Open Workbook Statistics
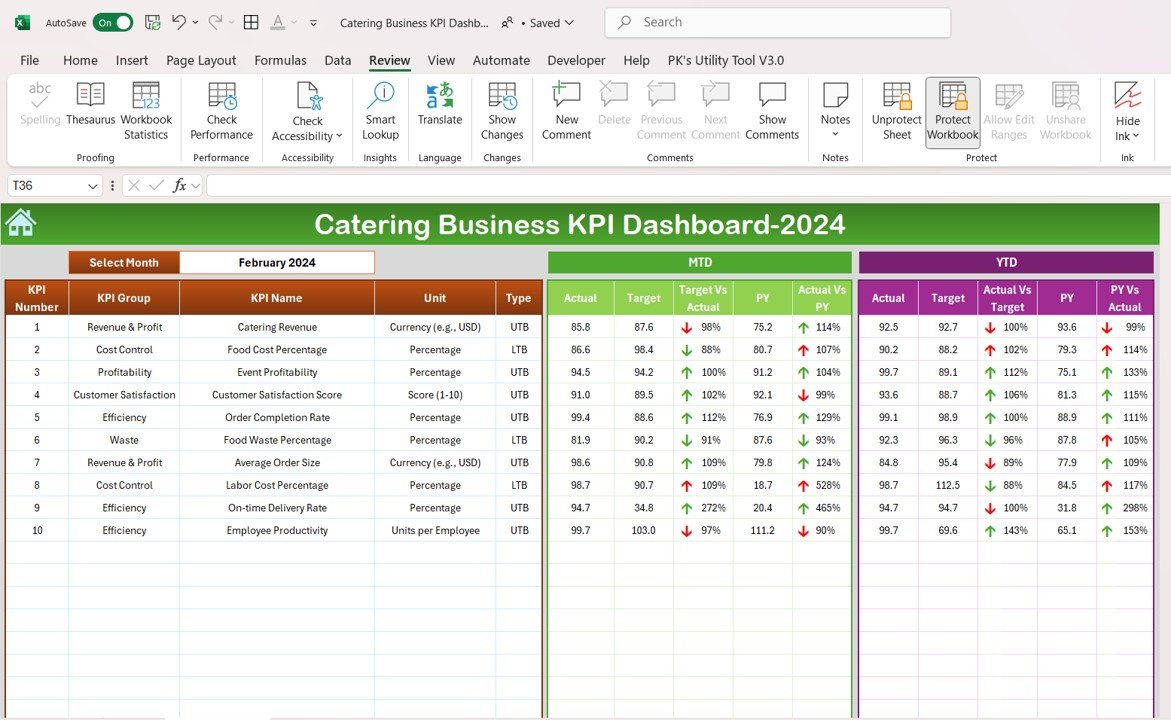The height and width of the screenshot is (720, 1171). click(146, 110)
